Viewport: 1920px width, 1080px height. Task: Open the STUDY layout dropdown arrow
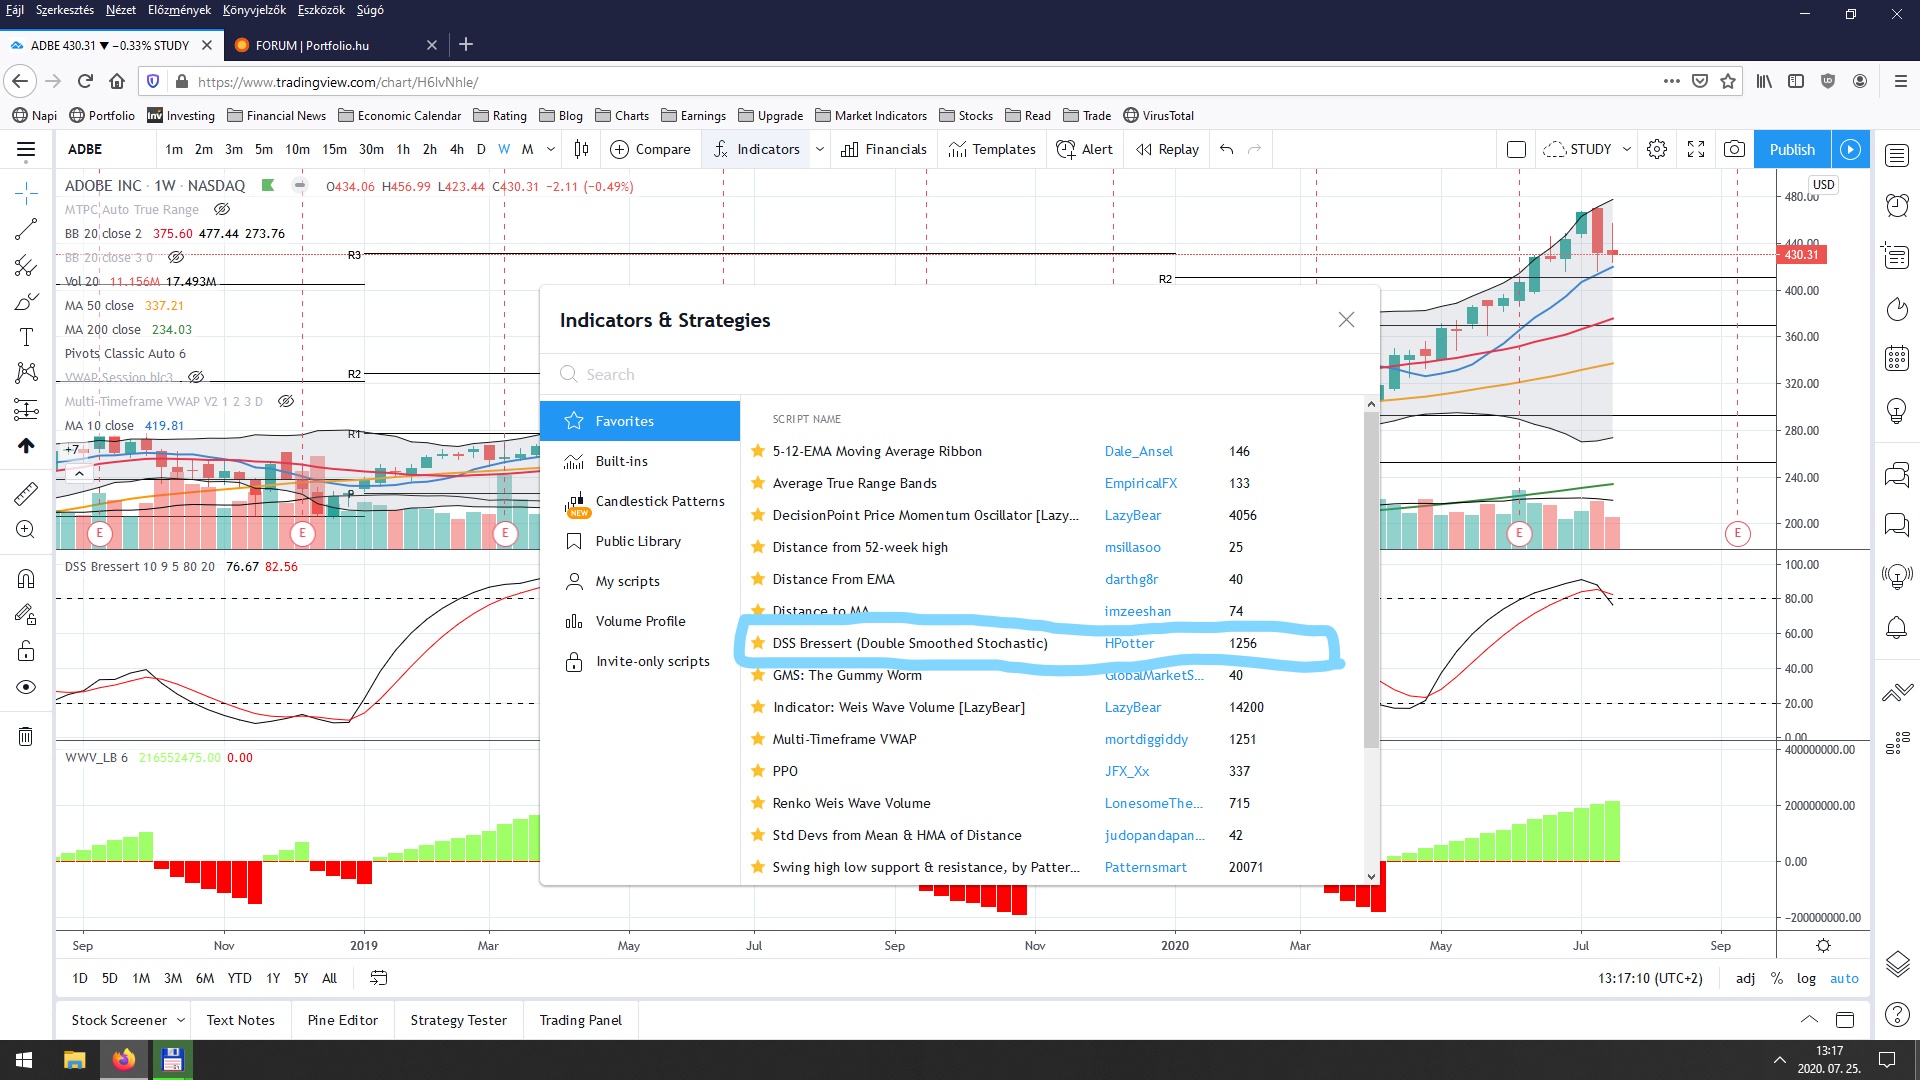click(x=1627, y=149)
